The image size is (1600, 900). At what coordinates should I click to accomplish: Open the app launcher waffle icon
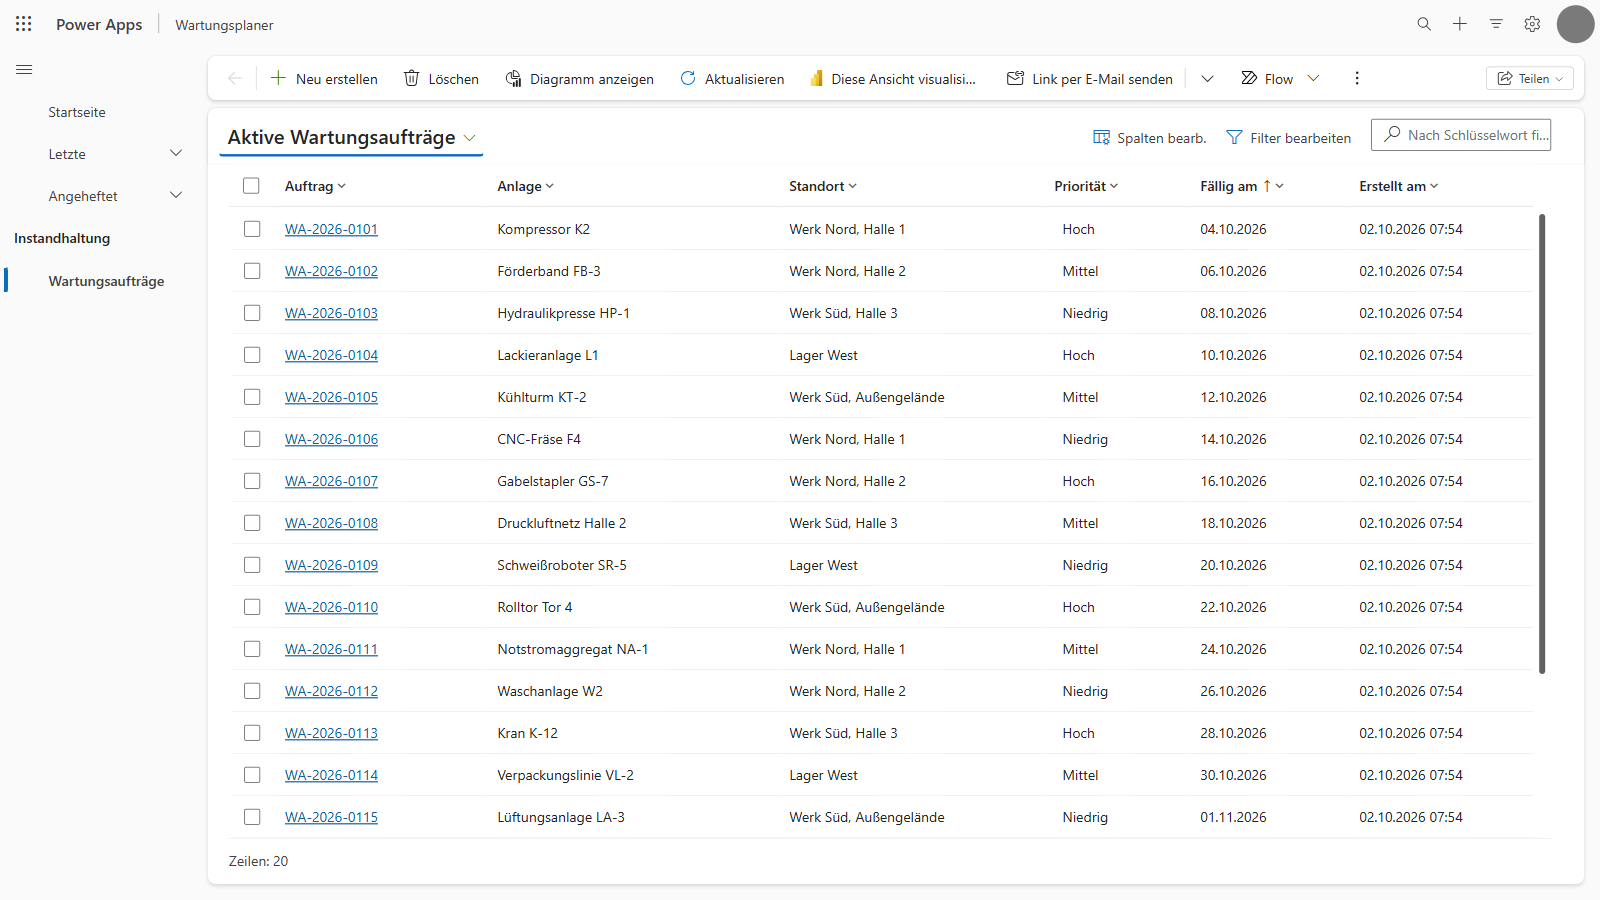[24, 24]
